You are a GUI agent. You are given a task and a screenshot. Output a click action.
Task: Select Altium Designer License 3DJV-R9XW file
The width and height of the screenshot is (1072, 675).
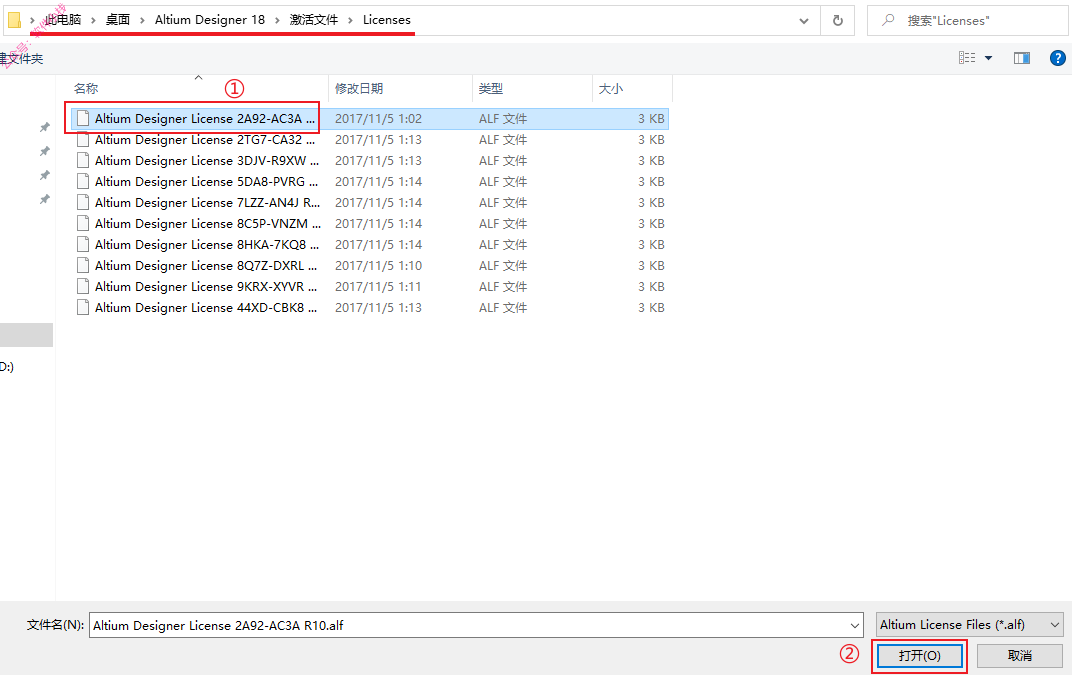coord(370,161)
